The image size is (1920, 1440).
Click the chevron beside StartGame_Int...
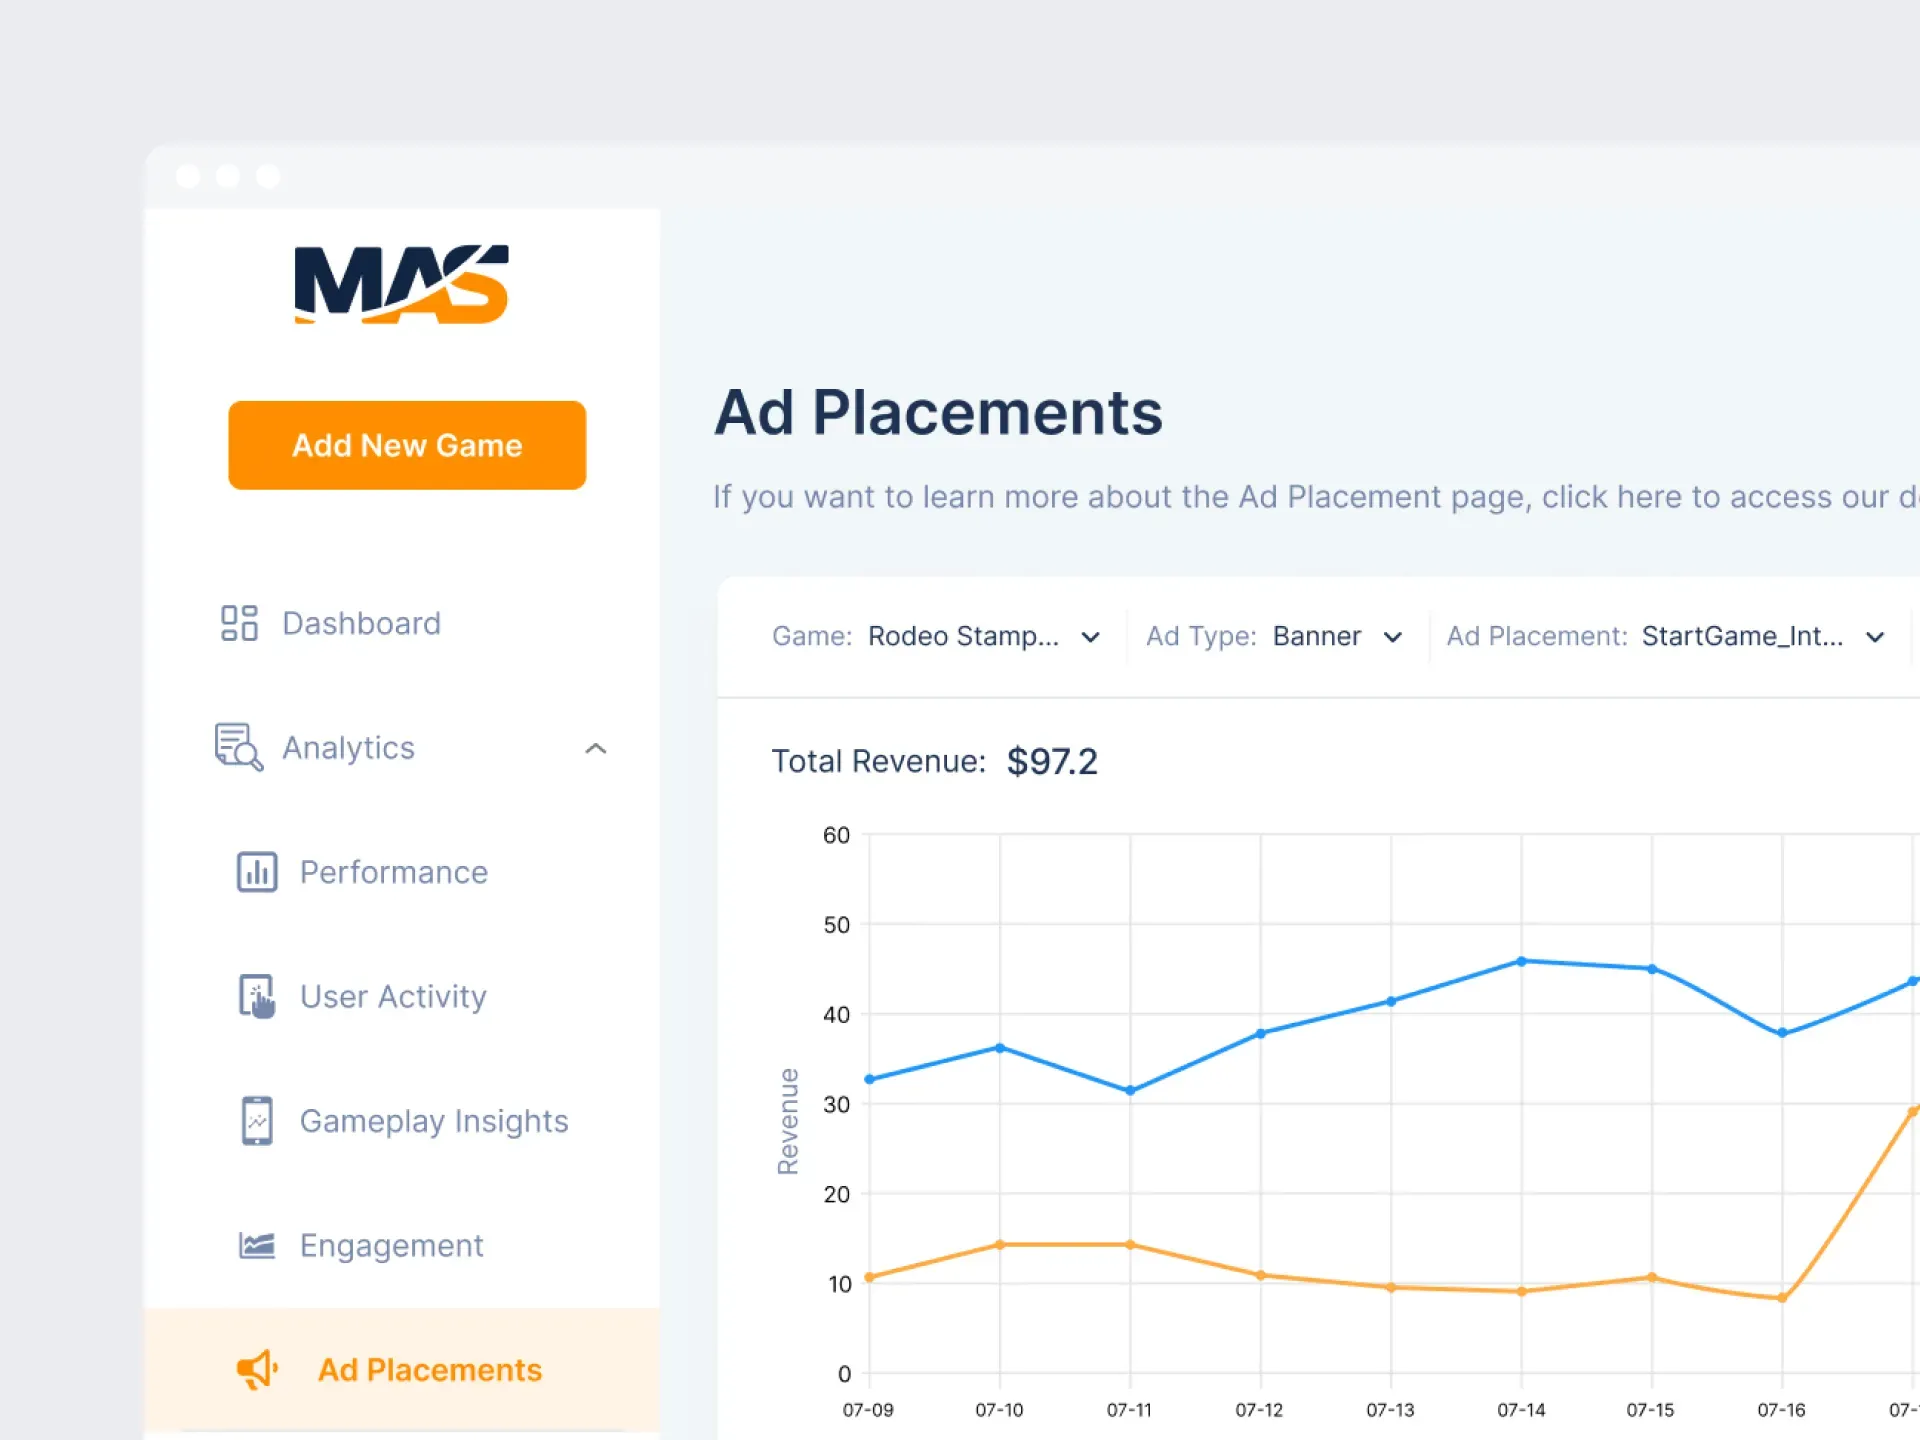click(1875, 637)
